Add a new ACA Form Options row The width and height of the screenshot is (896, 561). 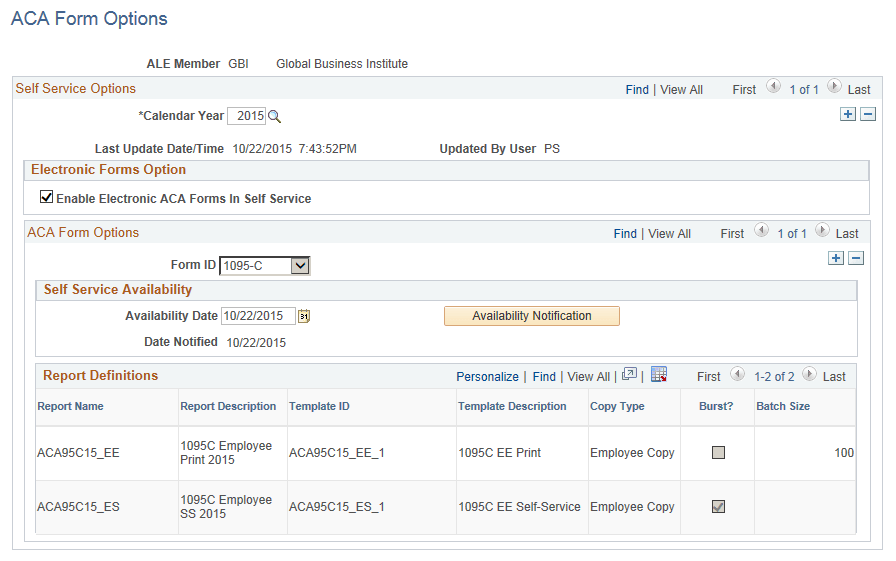click(x=836, y=258)
